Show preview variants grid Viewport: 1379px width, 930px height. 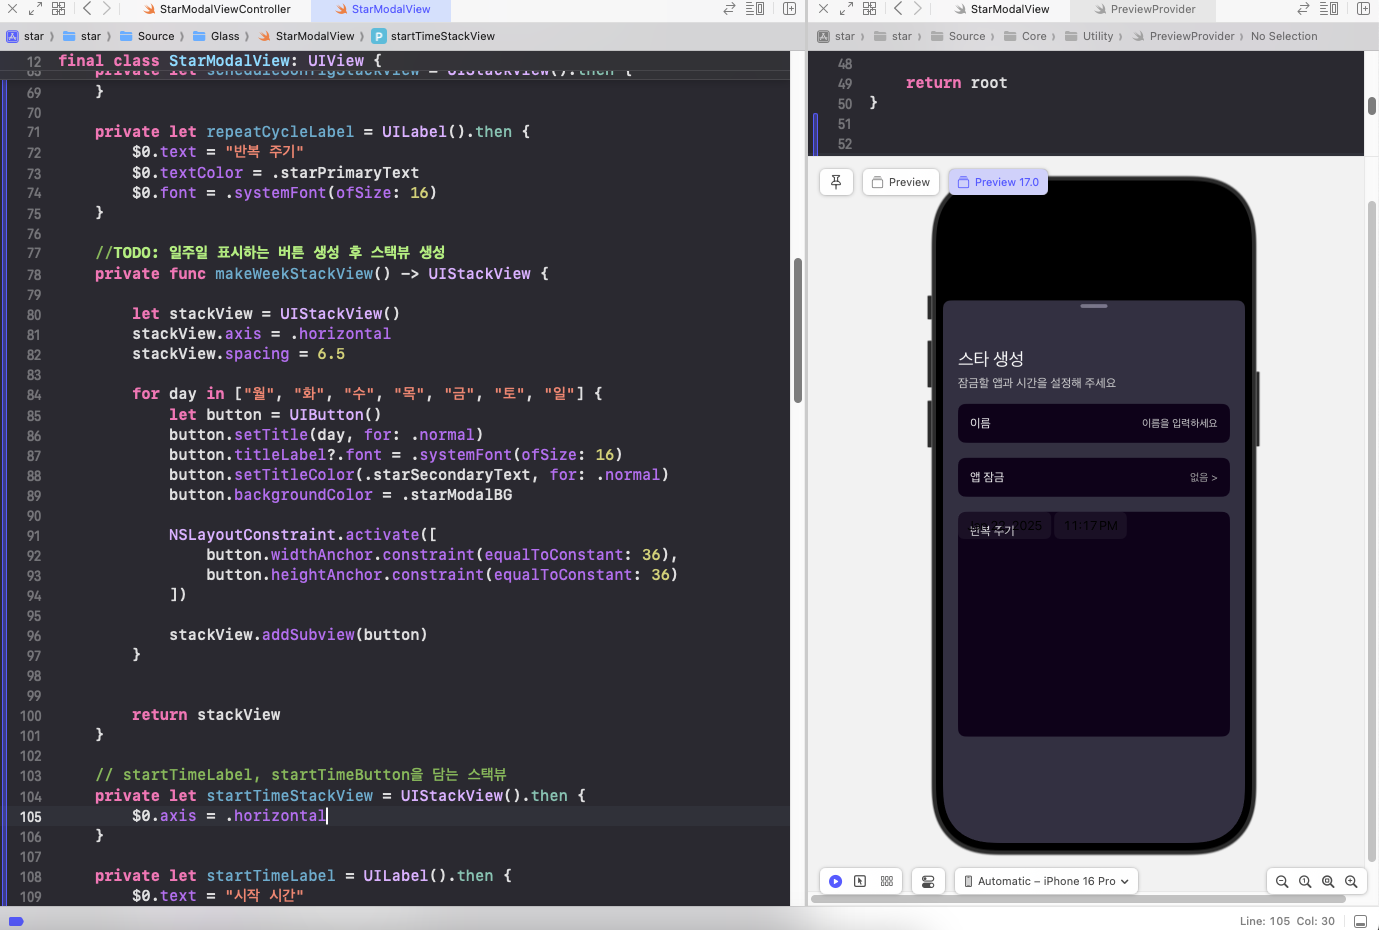tap(887, 881)
